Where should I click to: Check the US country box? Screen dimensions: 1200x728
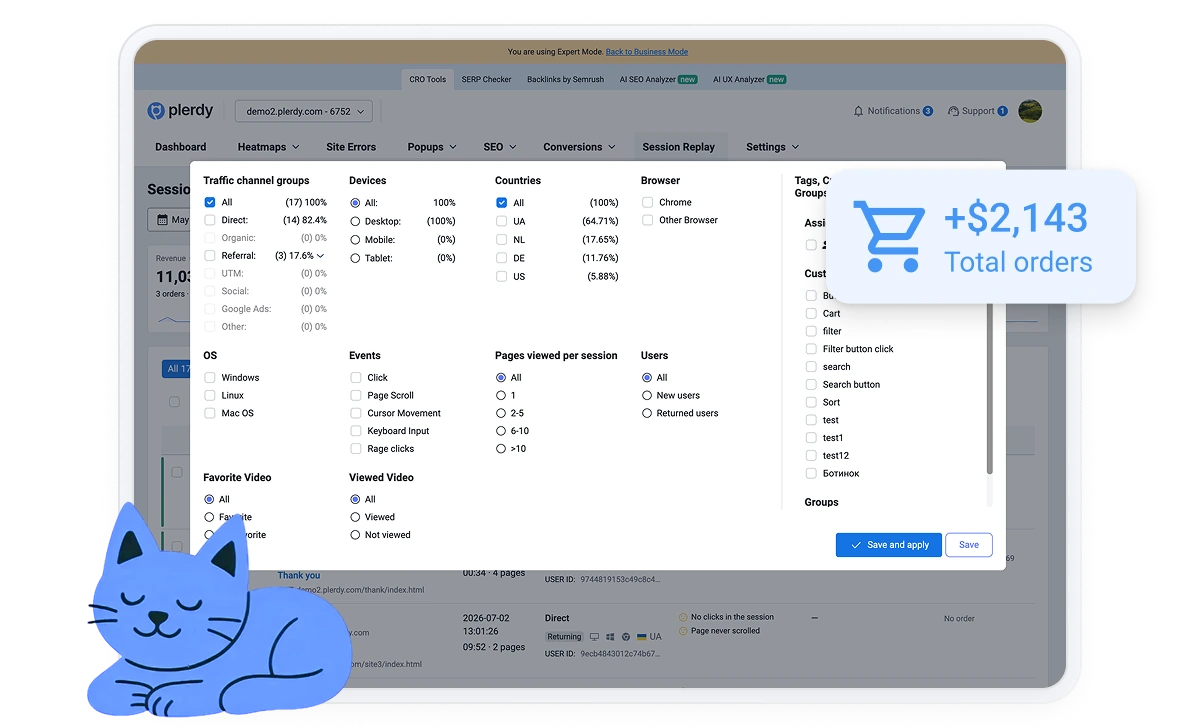(502, 276)
